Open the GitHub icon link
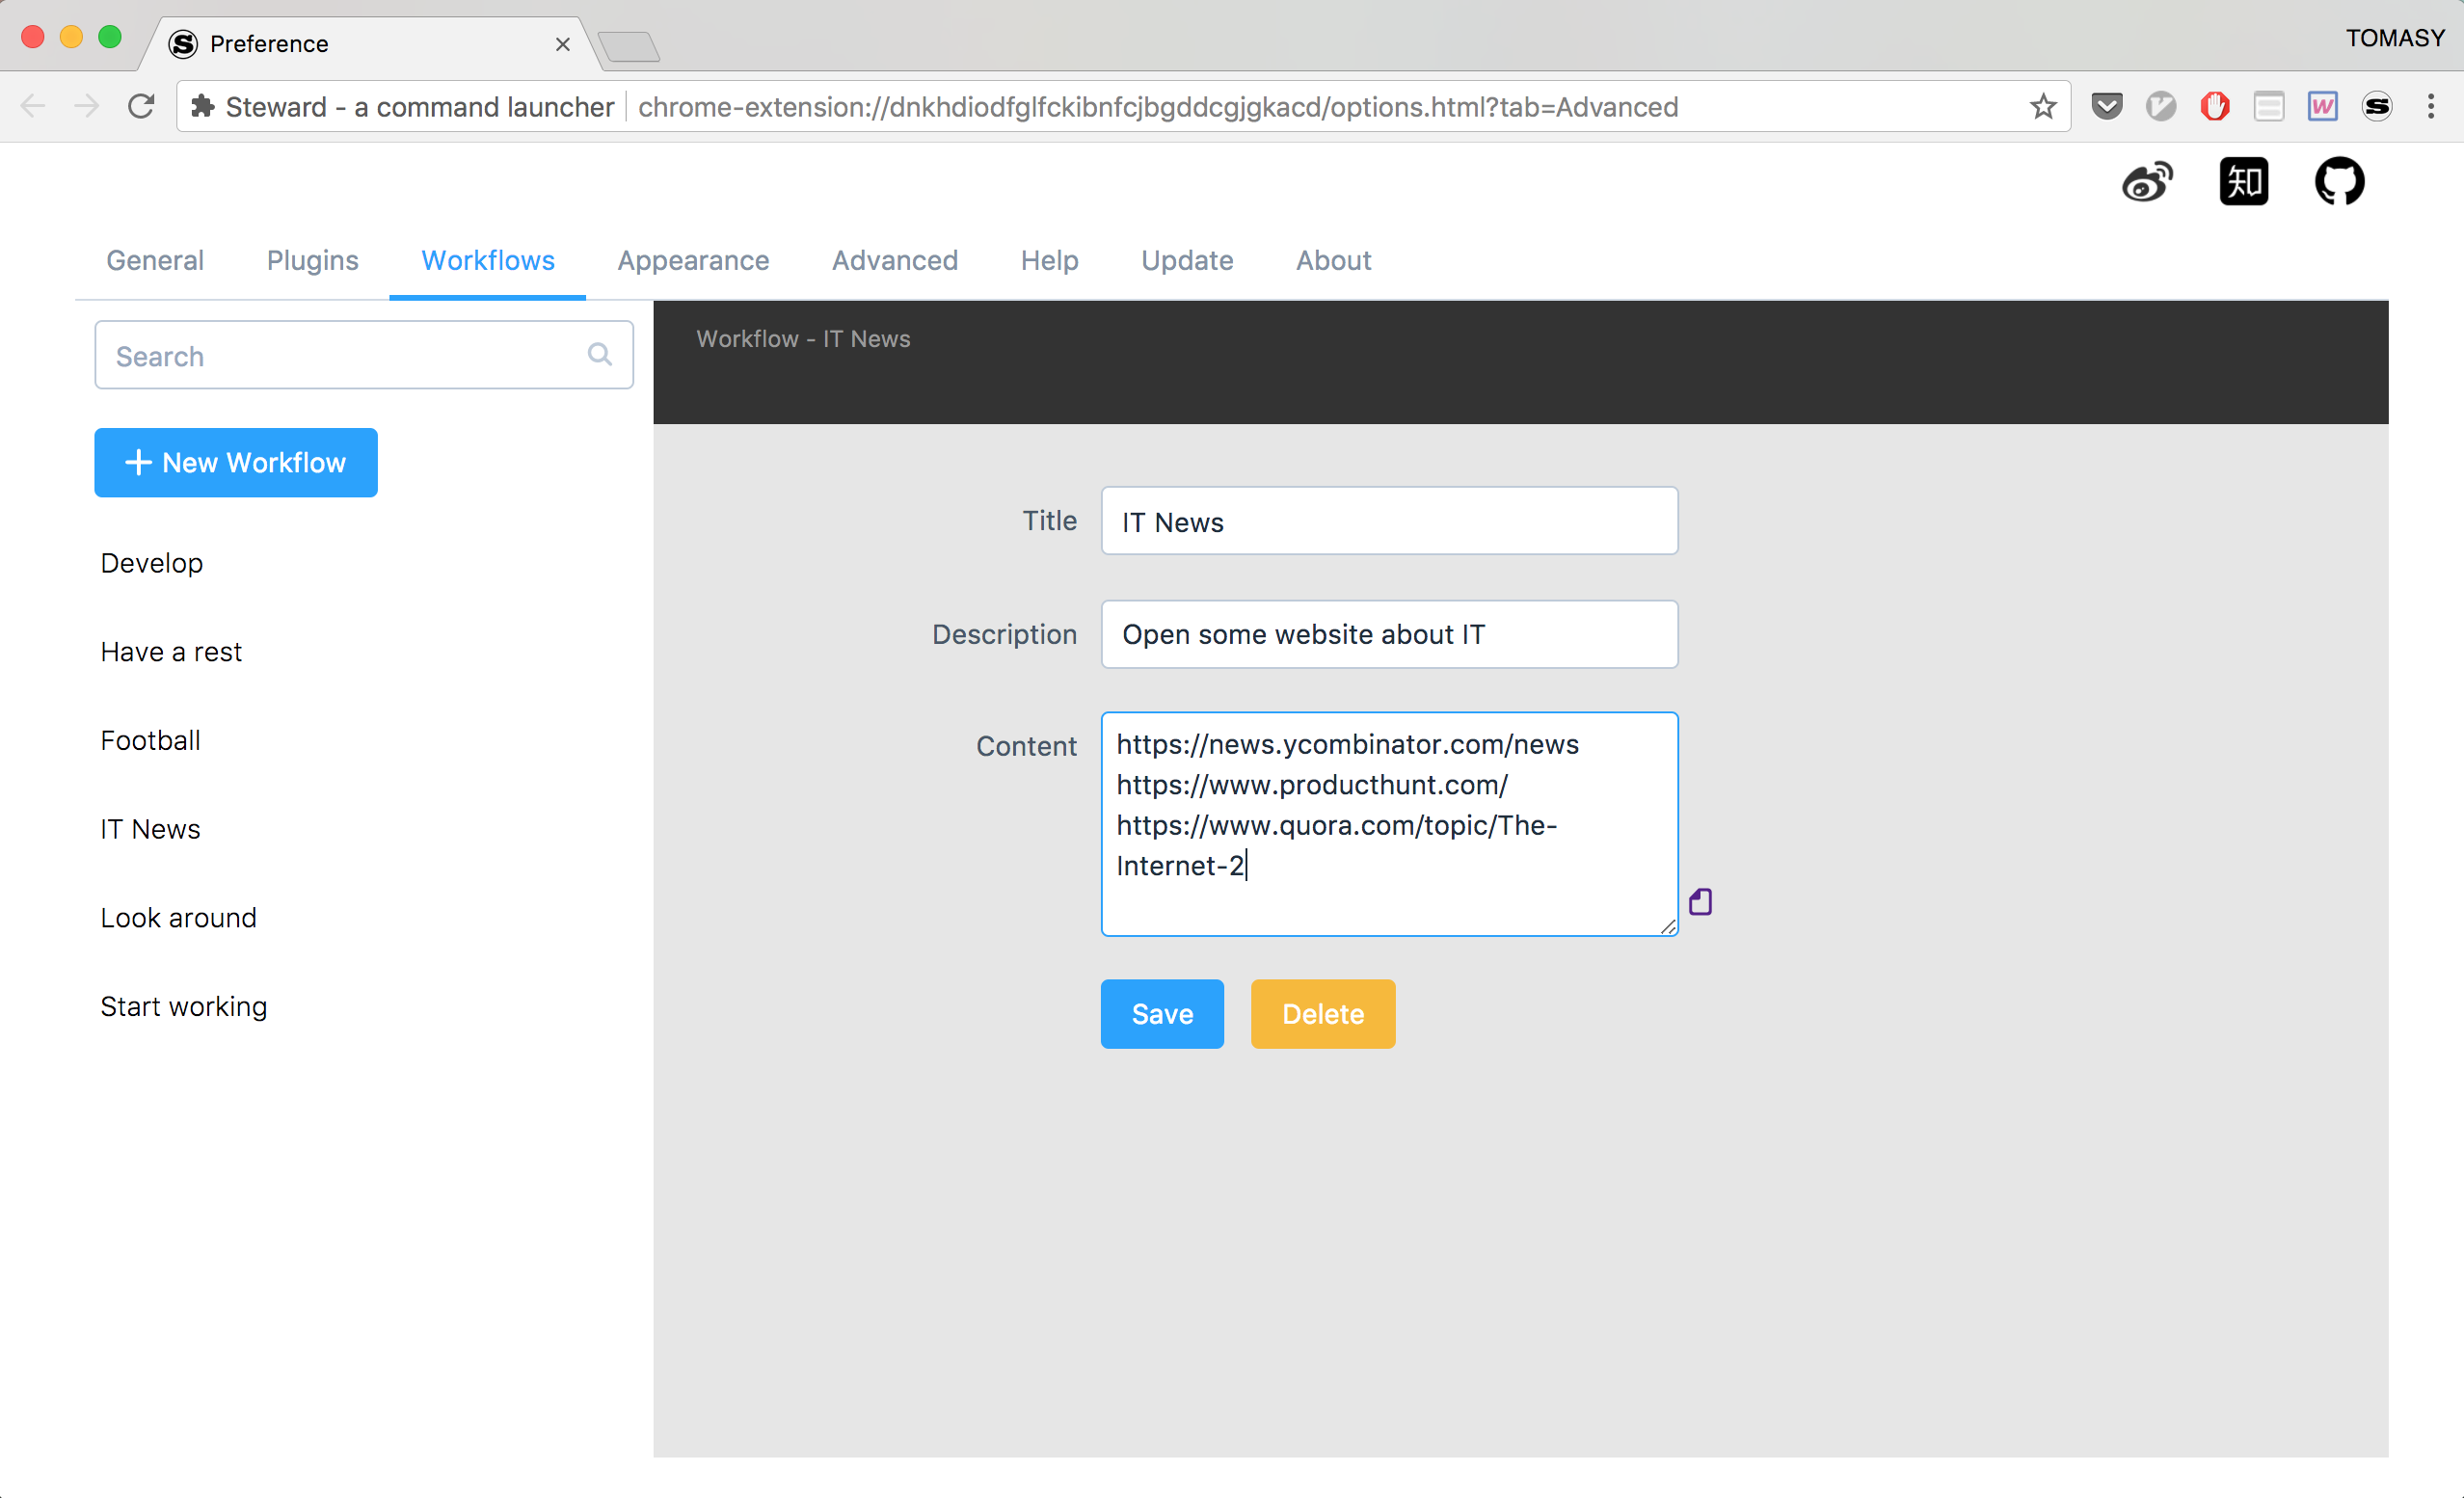The image size is (2464, 1498). 2339,182
